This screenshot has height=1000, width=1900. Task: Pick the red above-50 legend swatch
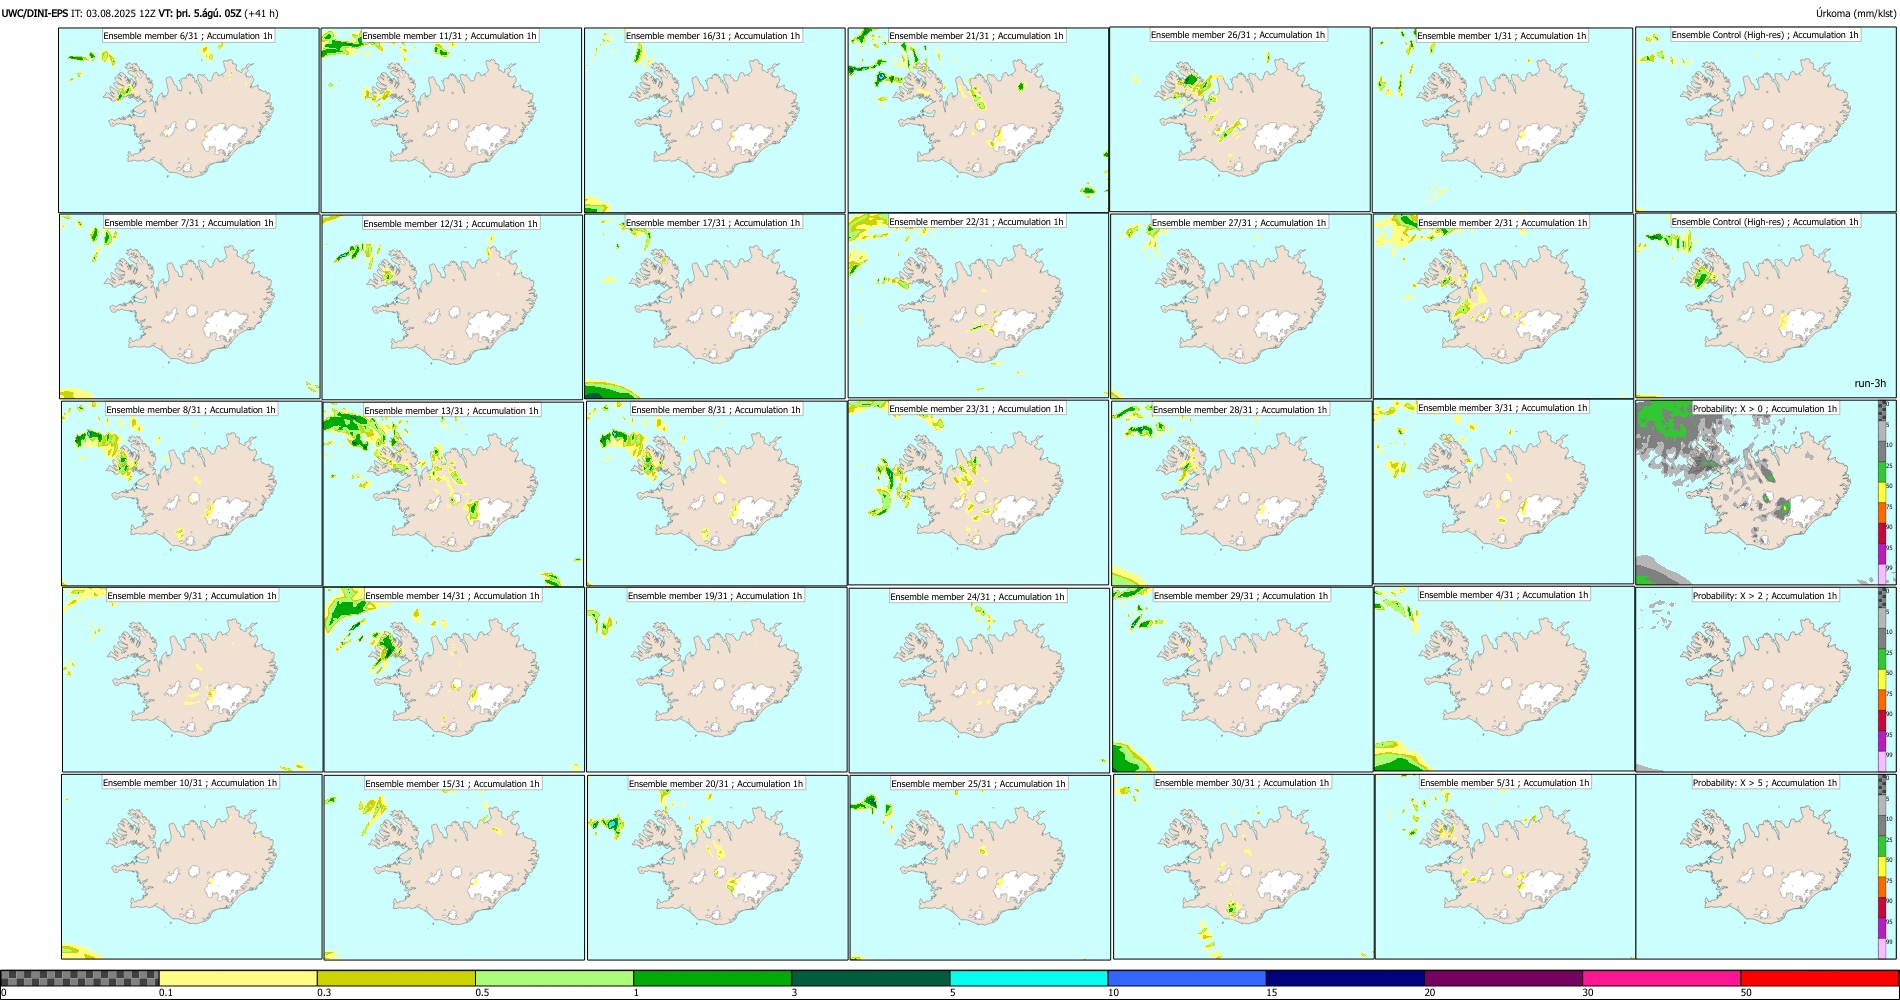1819,978
